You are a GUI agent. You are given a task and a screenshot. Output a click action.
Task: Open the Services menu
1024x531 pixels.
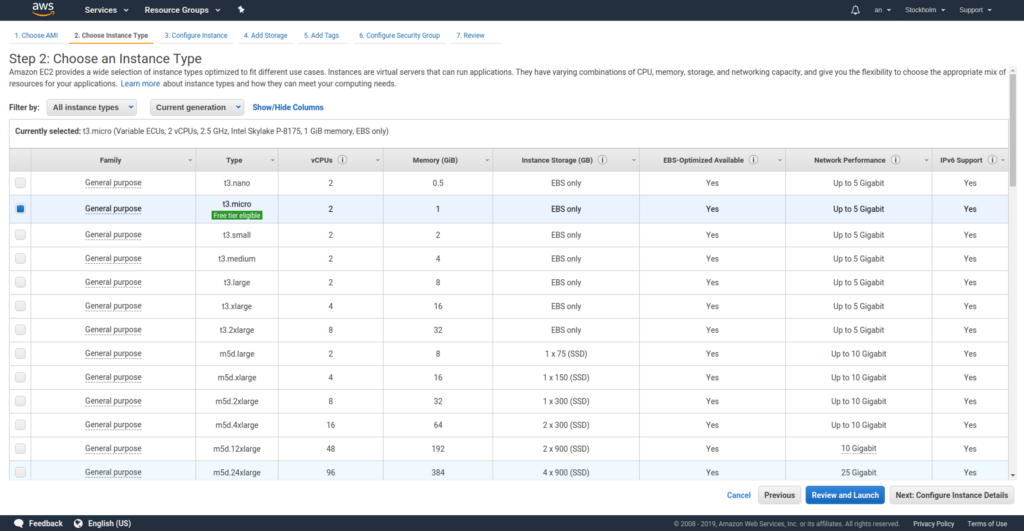106,10
